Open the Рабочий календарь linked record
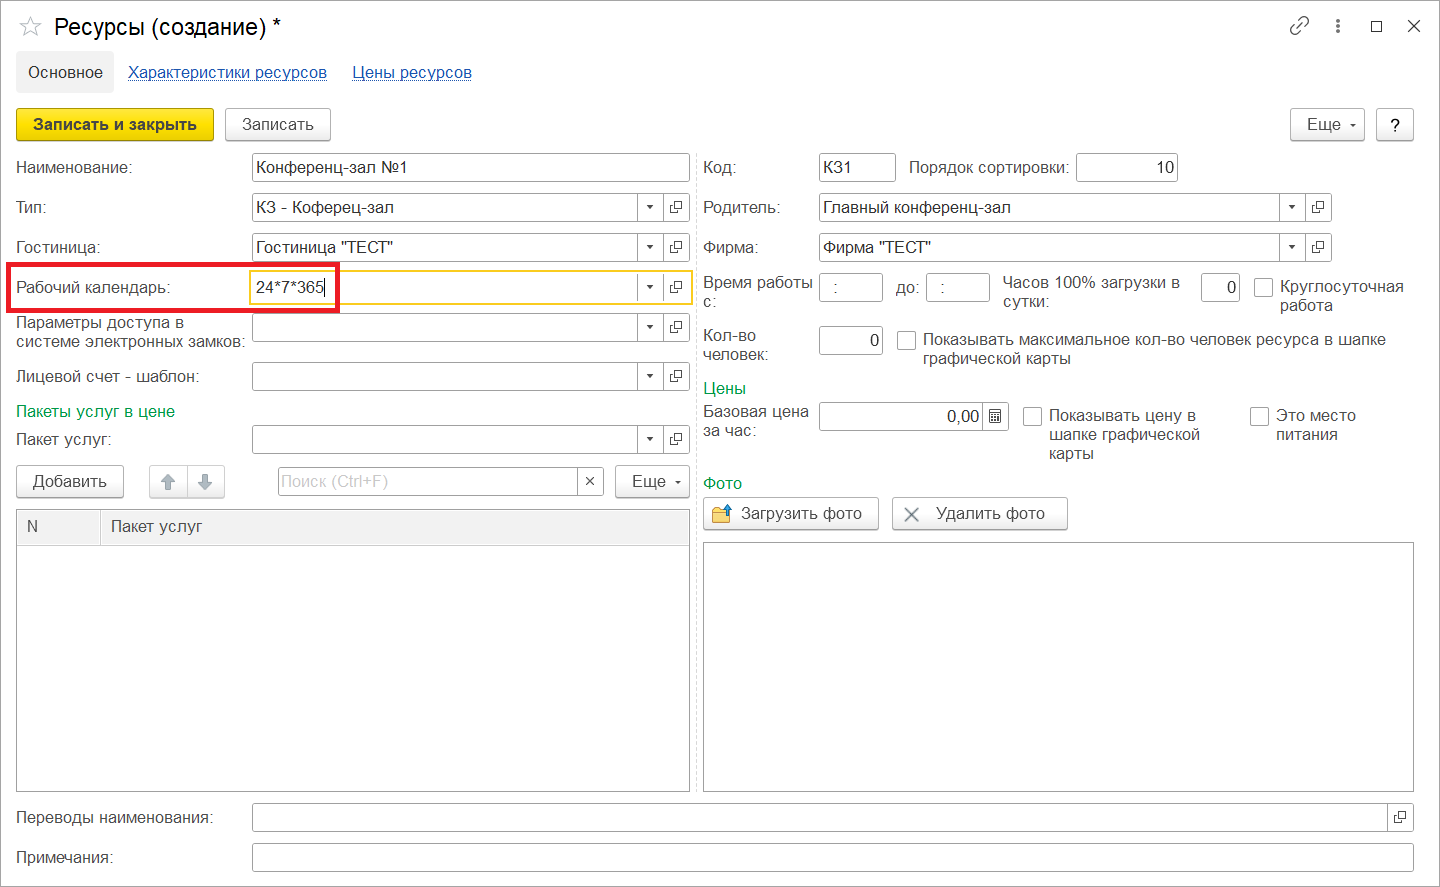1440x887 pixels. [676, 287]
